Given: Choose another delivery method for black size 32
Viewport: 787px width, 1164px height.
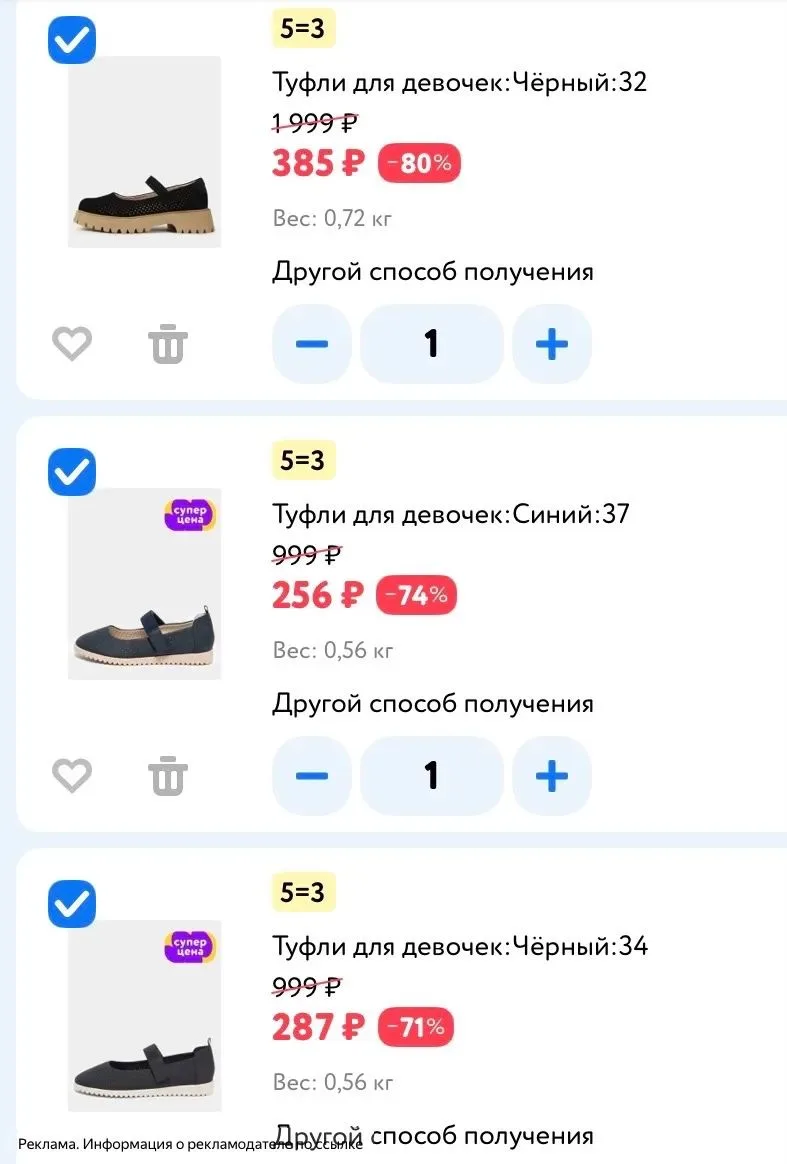Looking at the screenshot, I should (x=433, y=272).
